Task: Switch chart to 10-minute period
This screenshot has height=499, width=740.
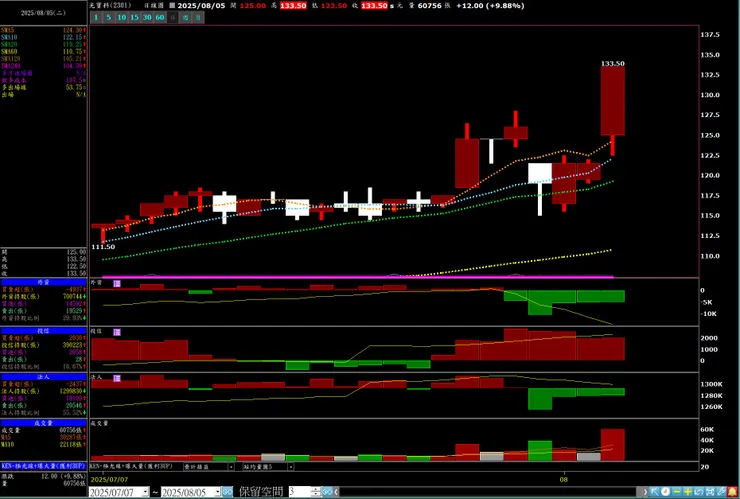Action: click(x=121, y=17)
